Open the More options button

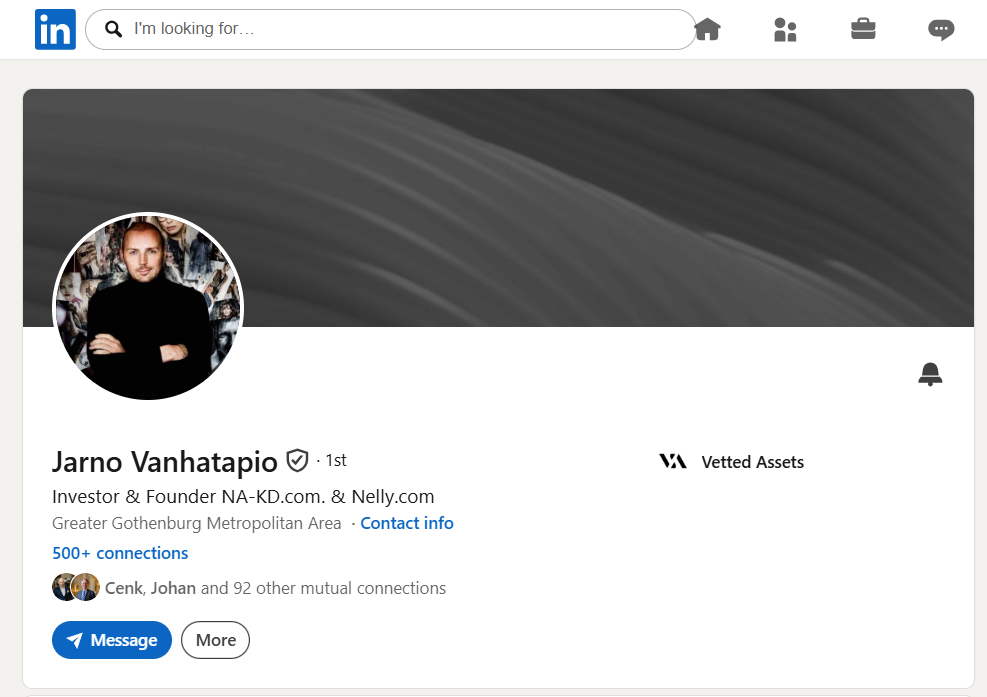[x=215, y=640]
